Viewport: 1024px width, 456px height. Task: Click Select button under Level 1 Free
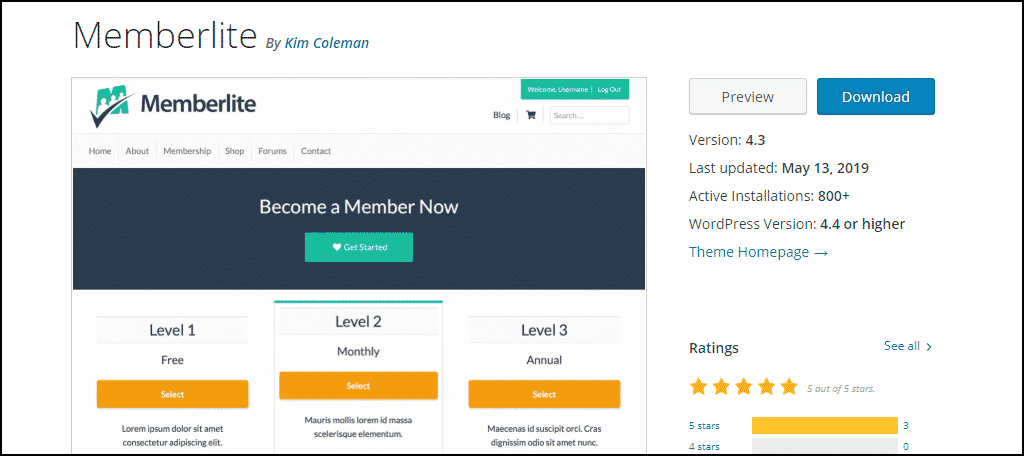(172, 394)
